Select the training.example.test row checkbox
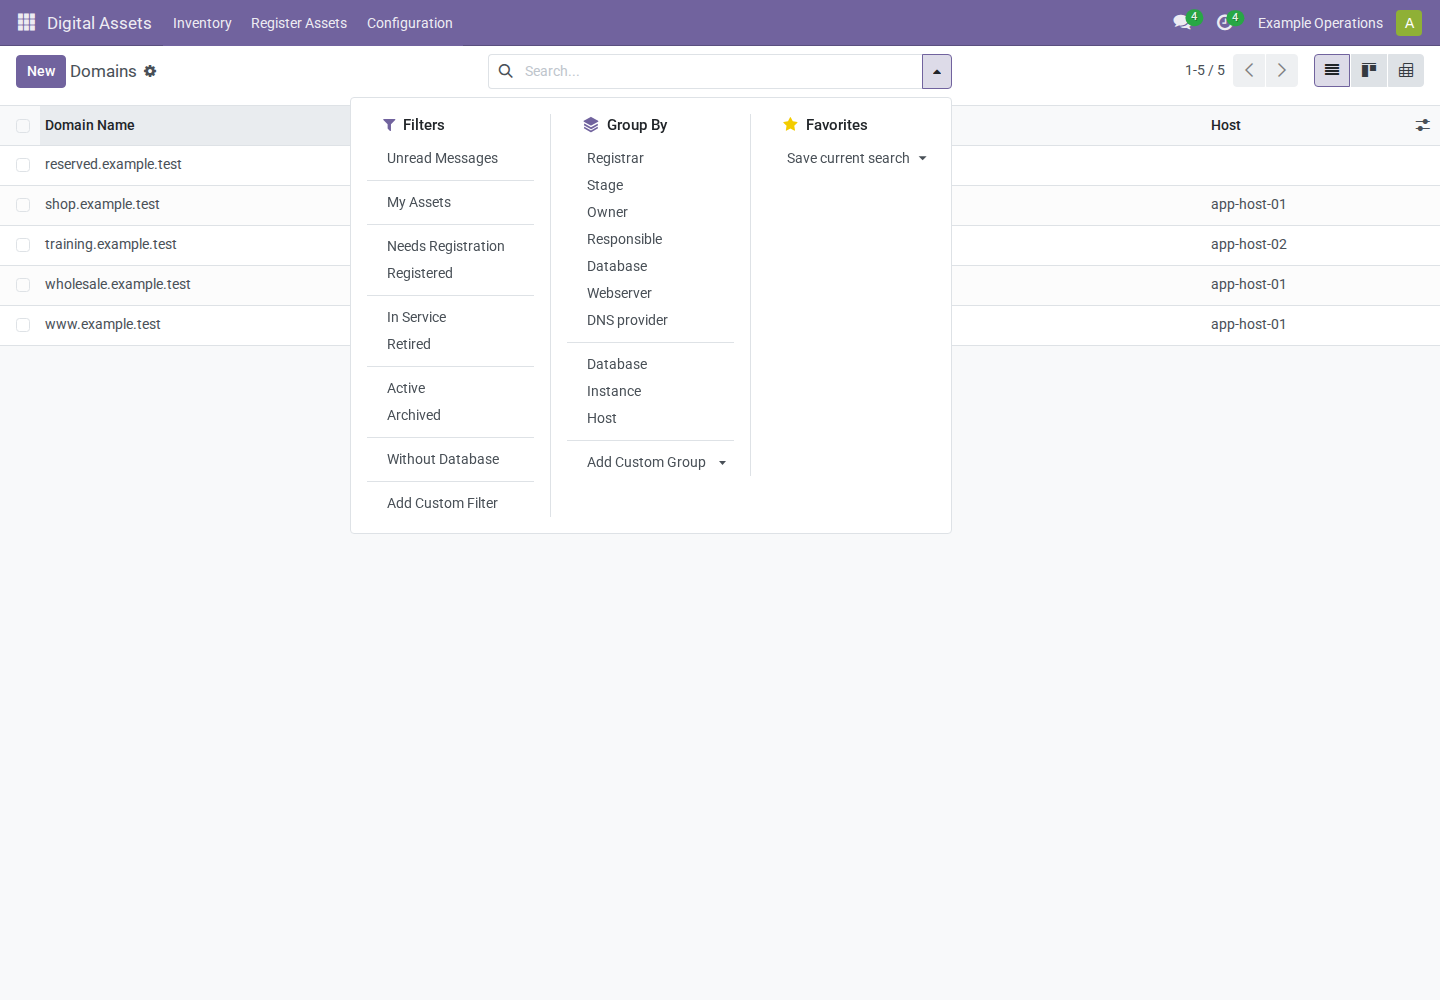The image size is (1440, 1000). coord(23,245)
